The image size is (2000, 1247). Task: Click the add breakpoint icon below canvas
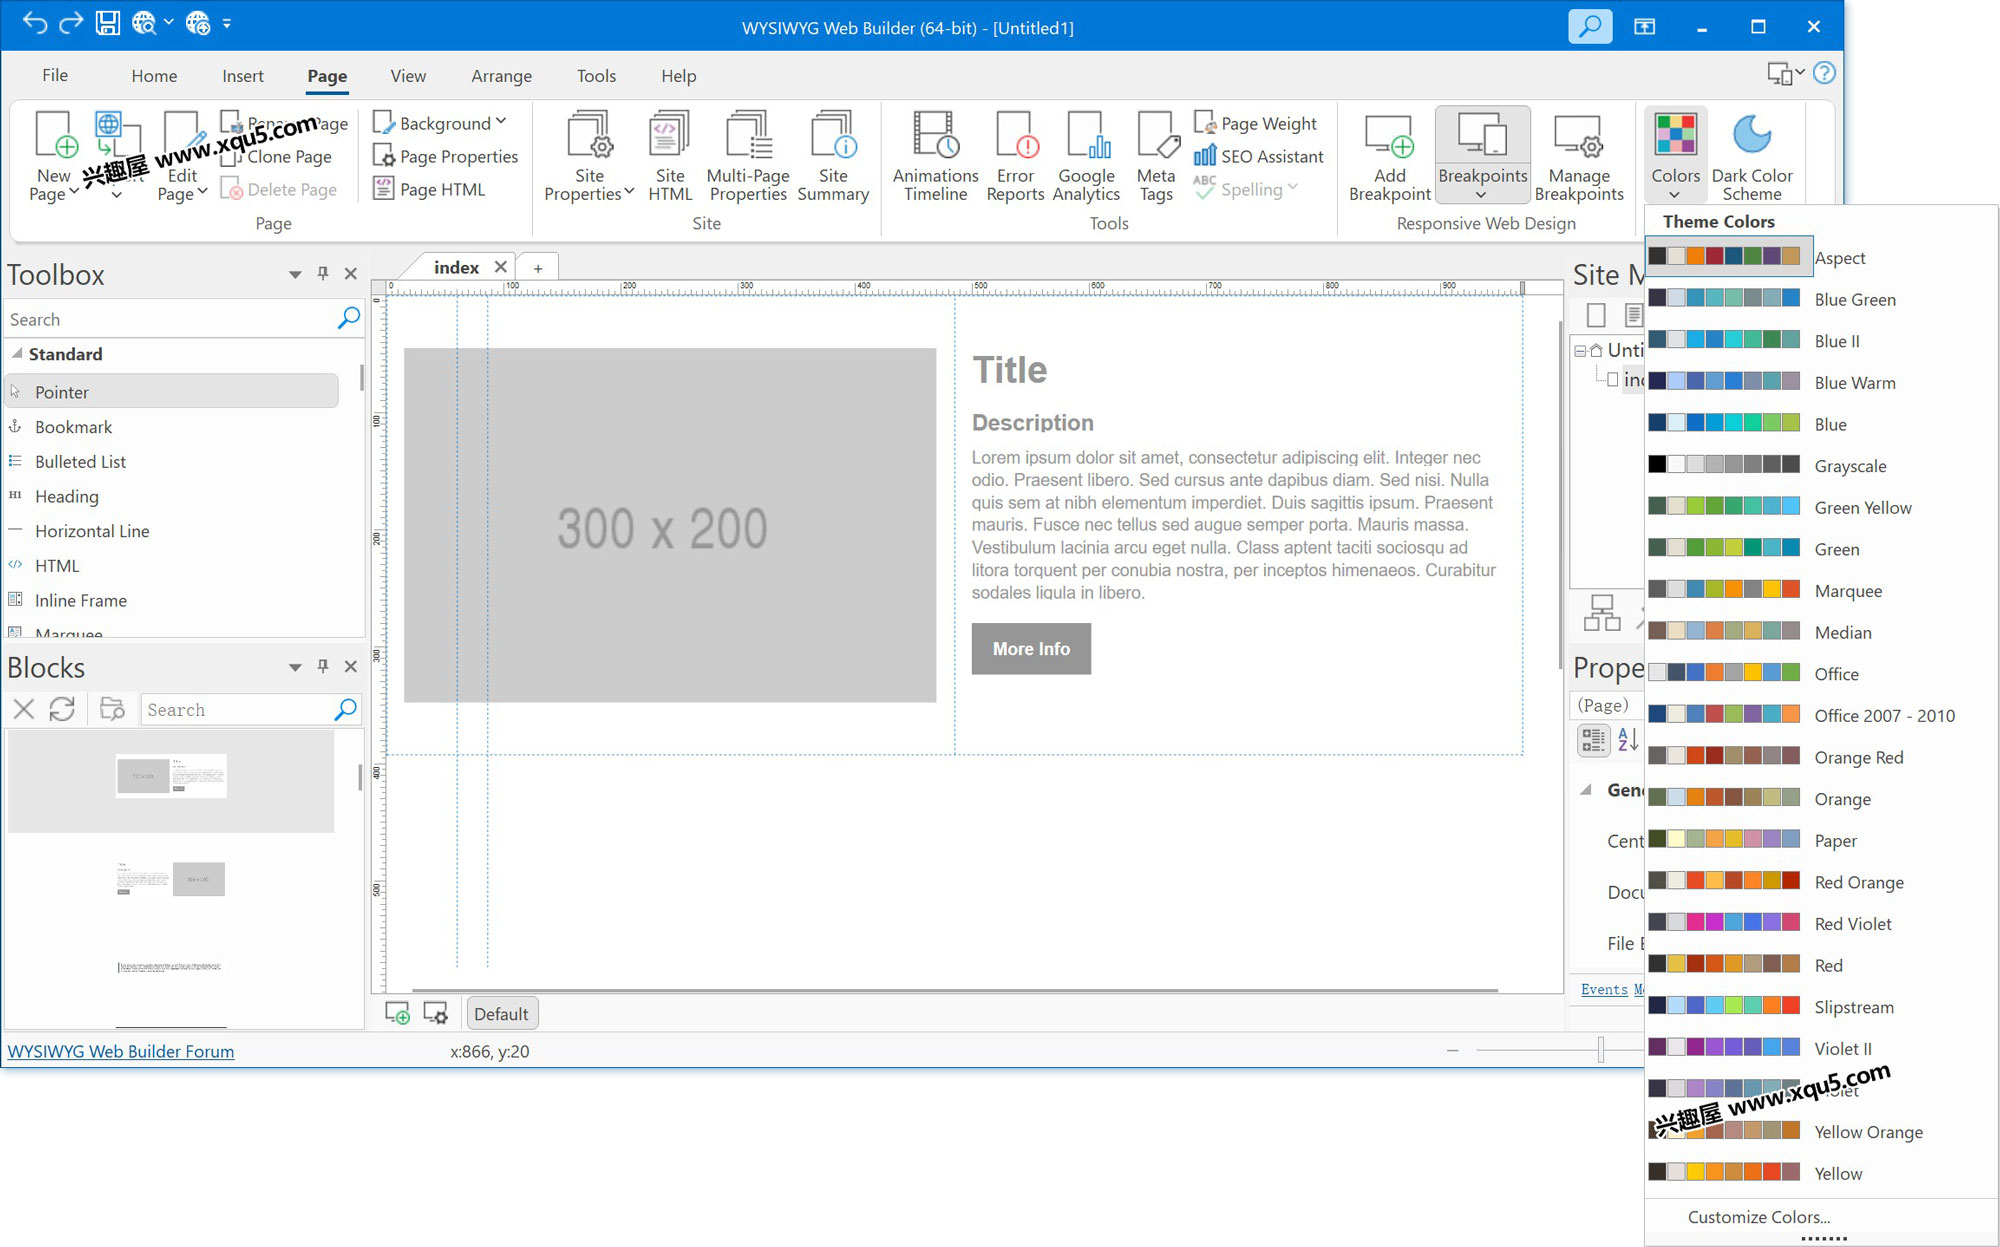click(397, 1013)
